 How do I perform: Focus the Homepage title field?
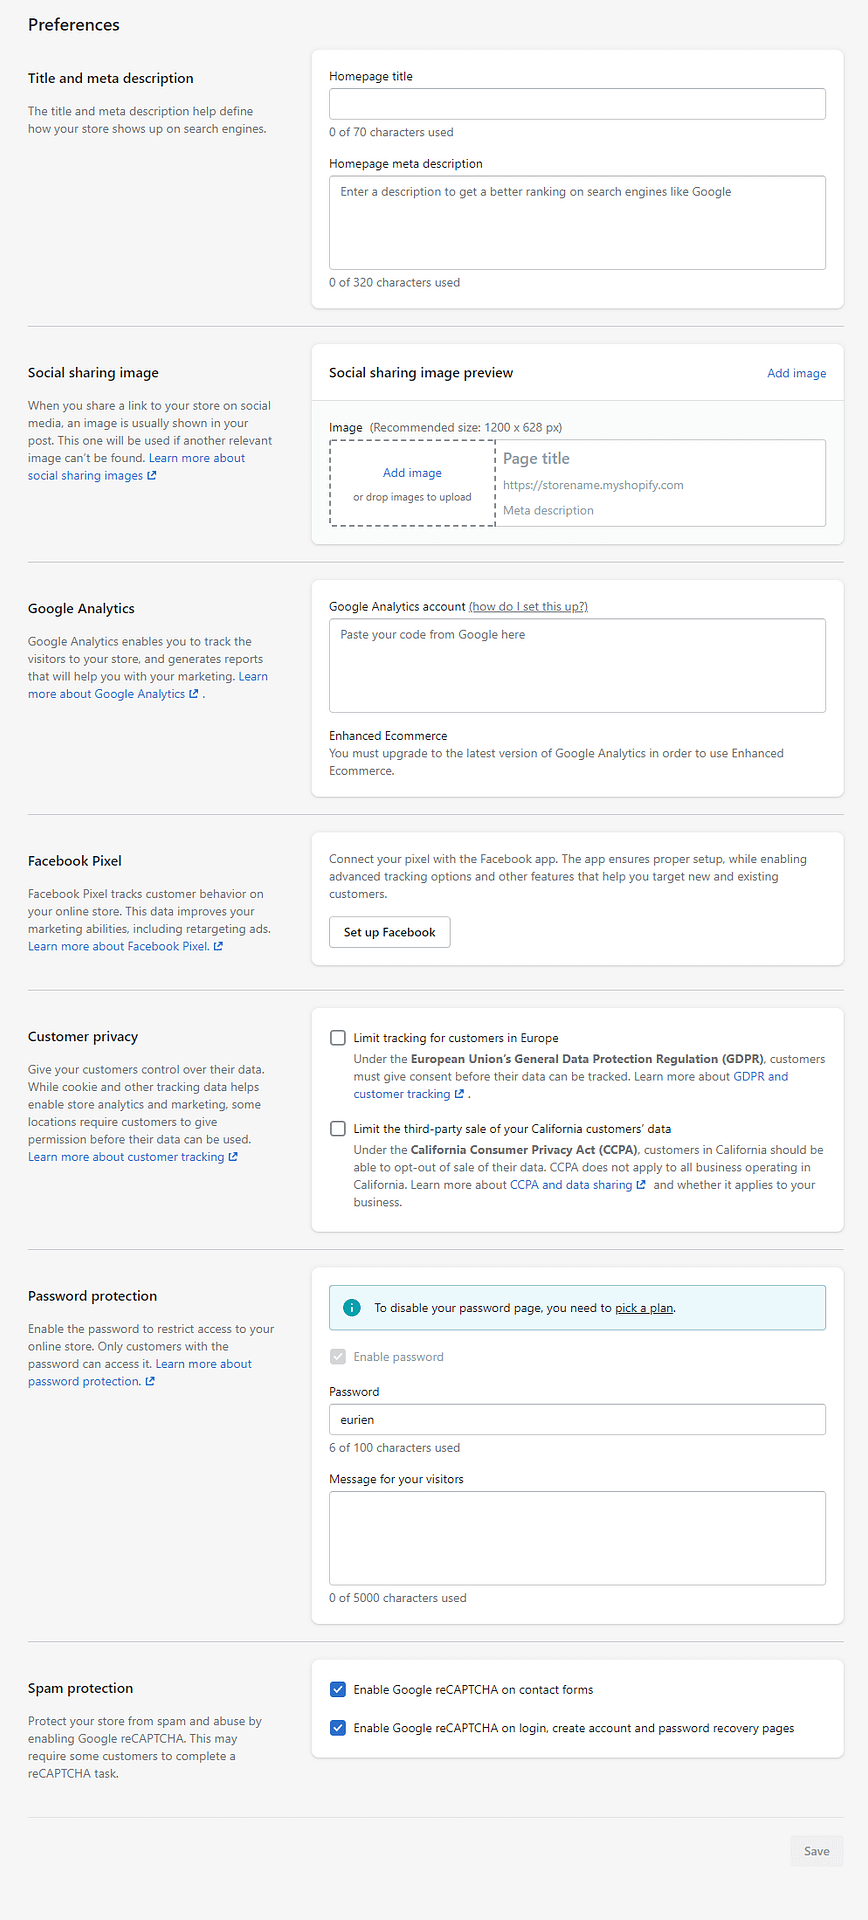(x=577, y=104)
